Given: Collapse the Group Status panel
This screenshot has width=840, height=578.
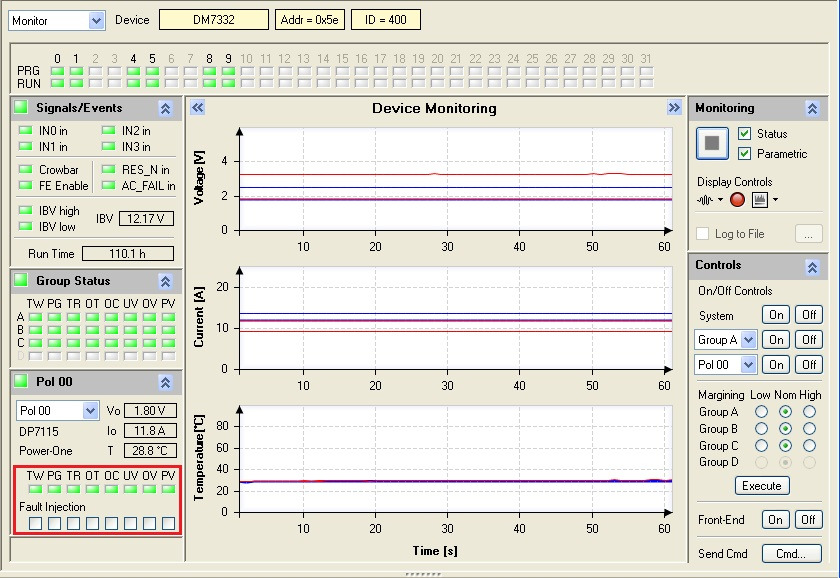Looking at the screenshot, I should coord(165,281).
